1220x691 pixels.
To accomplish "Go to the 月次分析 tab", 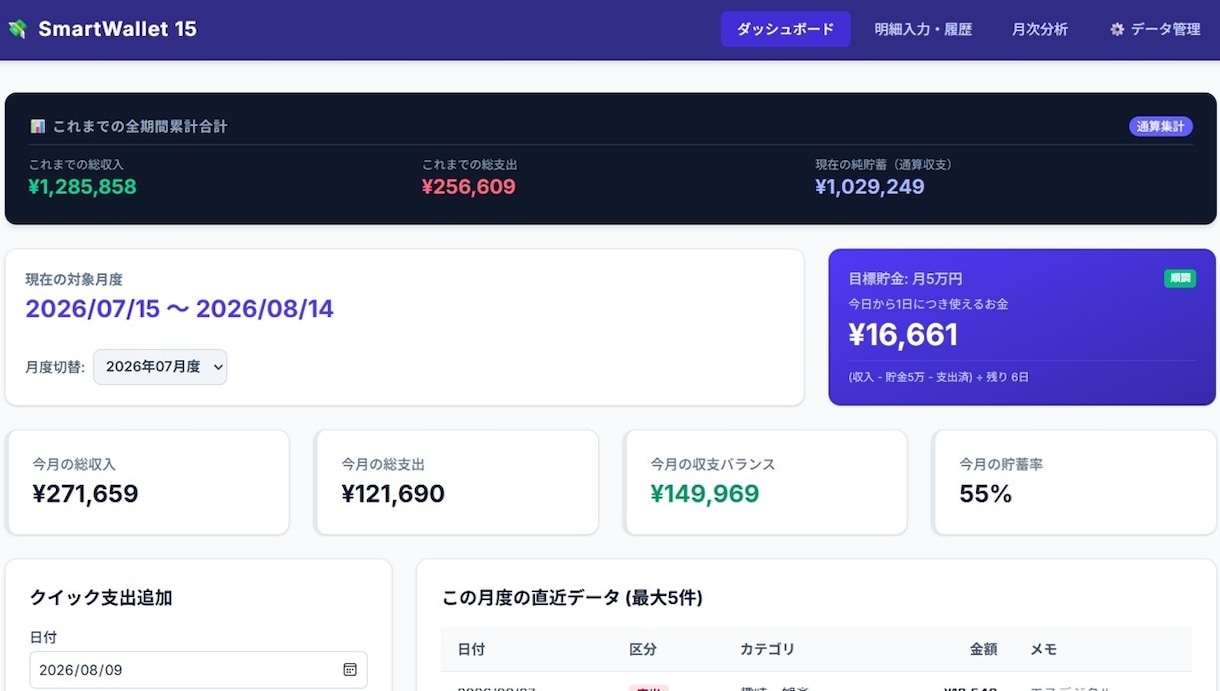I will pyautogui.click(x=1040, y=29).
